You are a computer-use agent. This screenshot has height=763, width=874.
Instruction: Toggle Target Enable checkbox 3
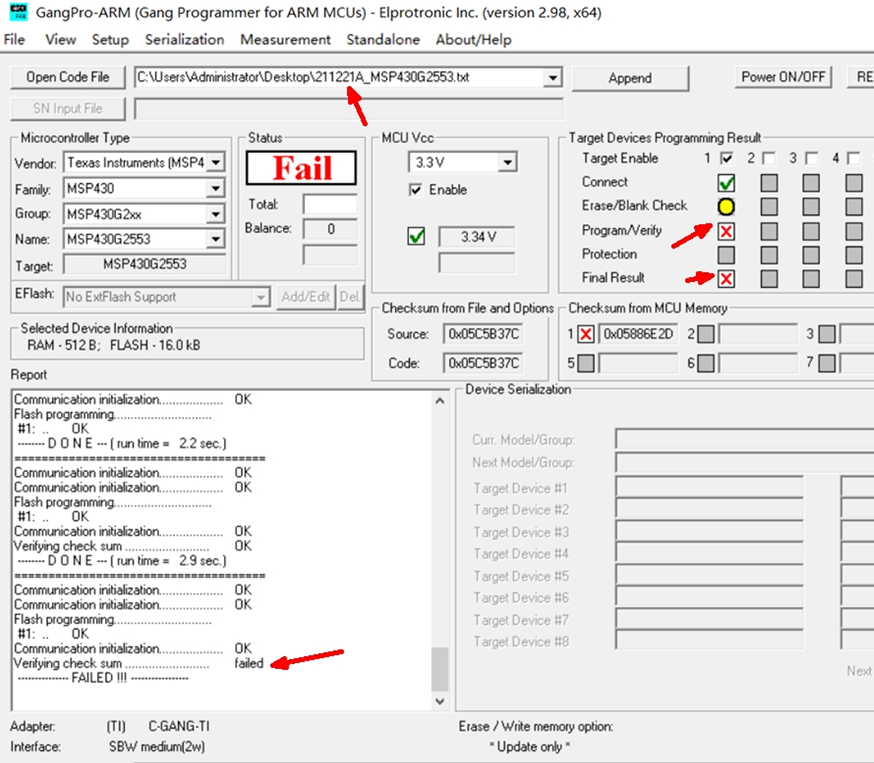tap(812, 158)
